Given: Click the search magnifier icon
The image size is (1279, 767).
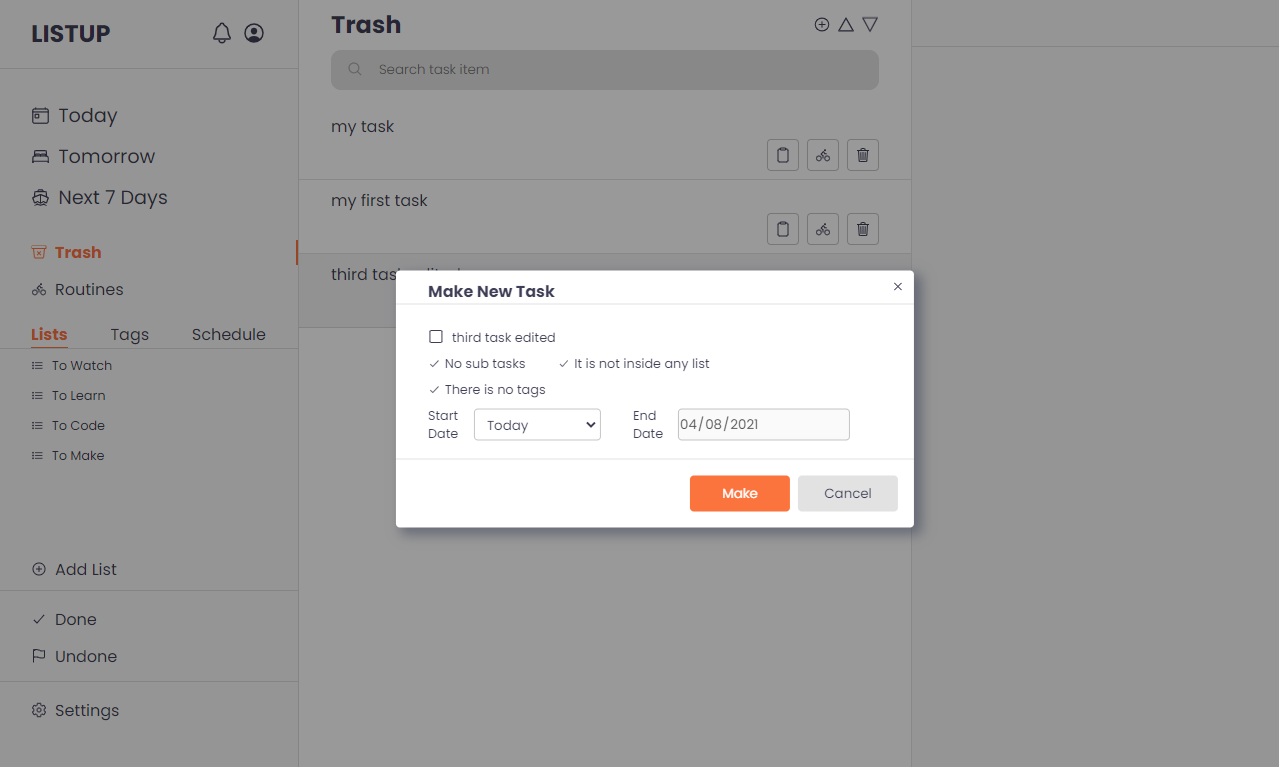Looking at the screenshot, I should [354, 69].
